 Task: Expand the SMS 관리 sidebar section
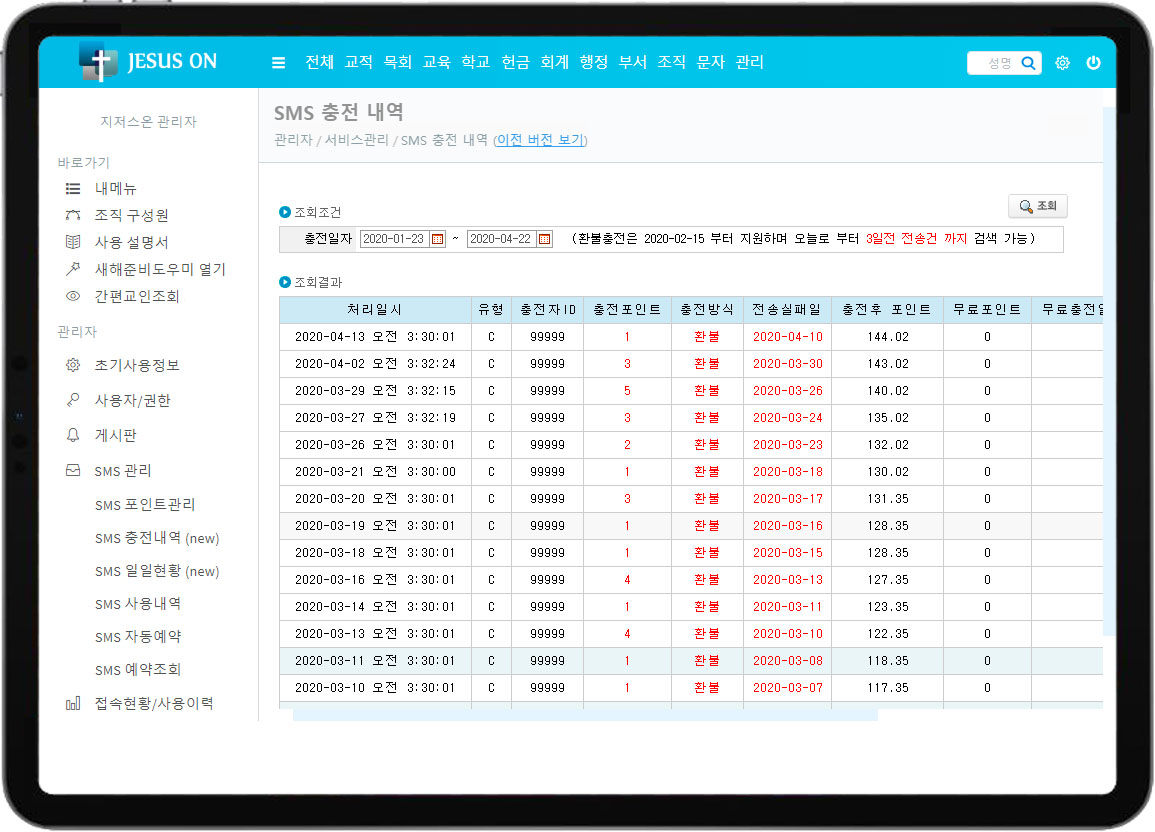122,470
